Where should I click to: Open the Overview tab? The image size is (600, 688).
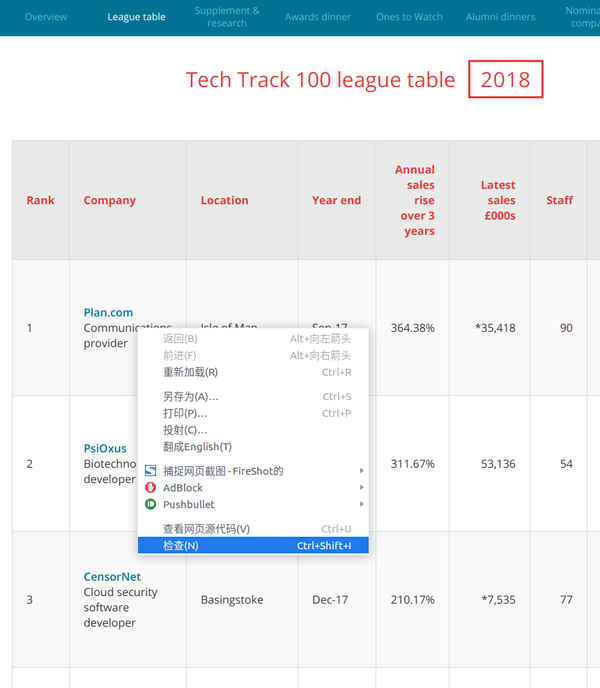[46, 17]
